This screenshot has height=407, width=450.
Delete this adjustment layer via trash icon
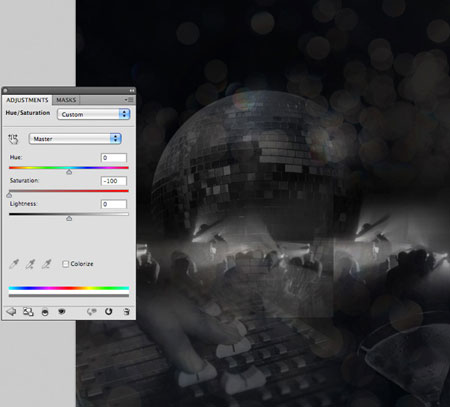tap(126, 312)
